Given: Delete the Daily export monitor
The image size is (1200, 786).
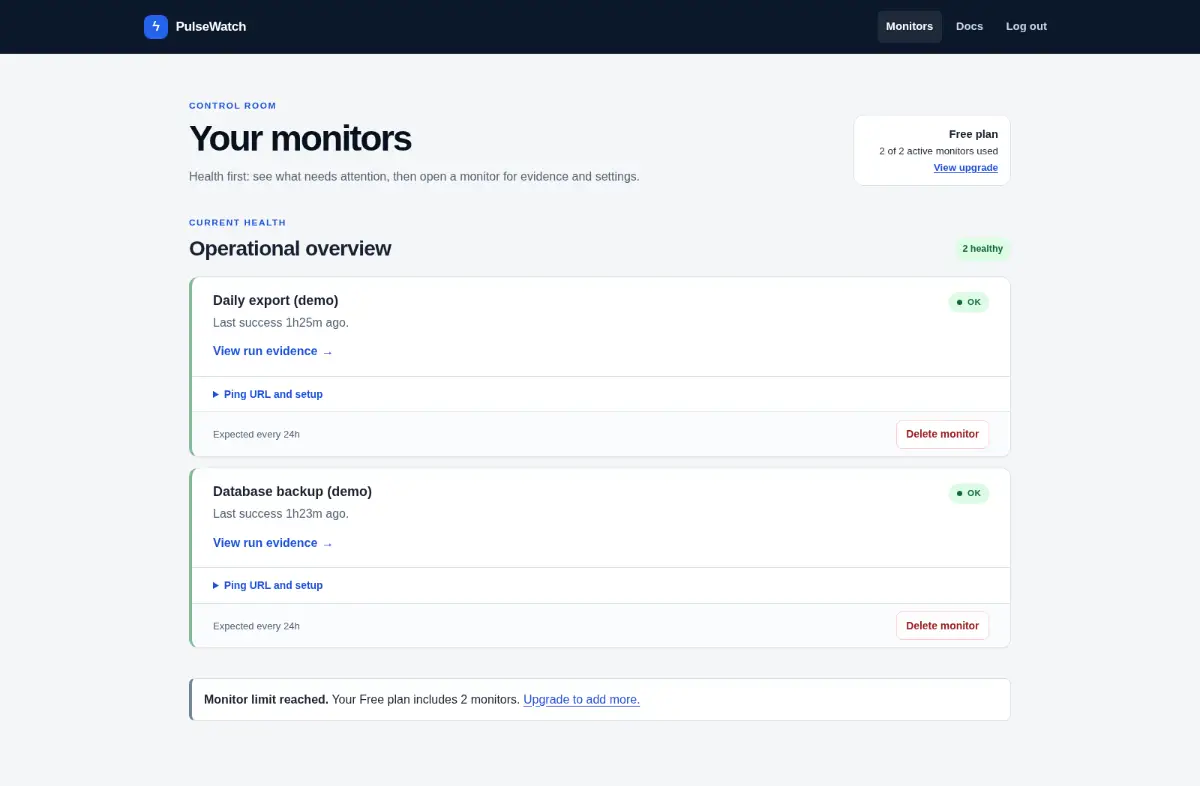Looking at the screenshot, I should [x=942, y=434].
